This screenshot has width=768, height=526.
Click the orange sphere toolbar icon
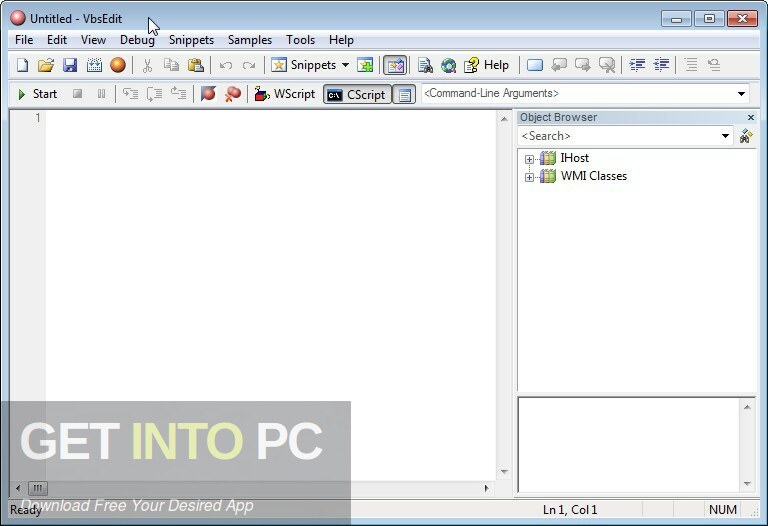[118, 65]
